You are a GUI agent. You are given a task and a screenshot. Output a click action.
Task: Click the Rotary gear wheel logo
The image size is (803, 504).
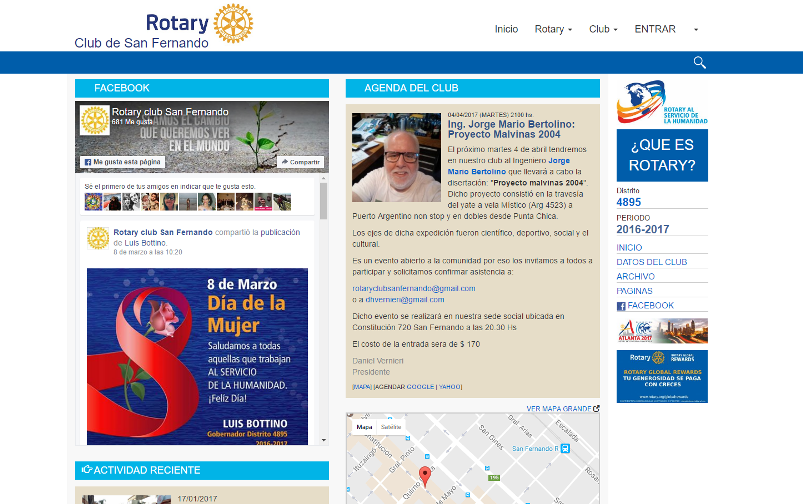coord(233,23)
